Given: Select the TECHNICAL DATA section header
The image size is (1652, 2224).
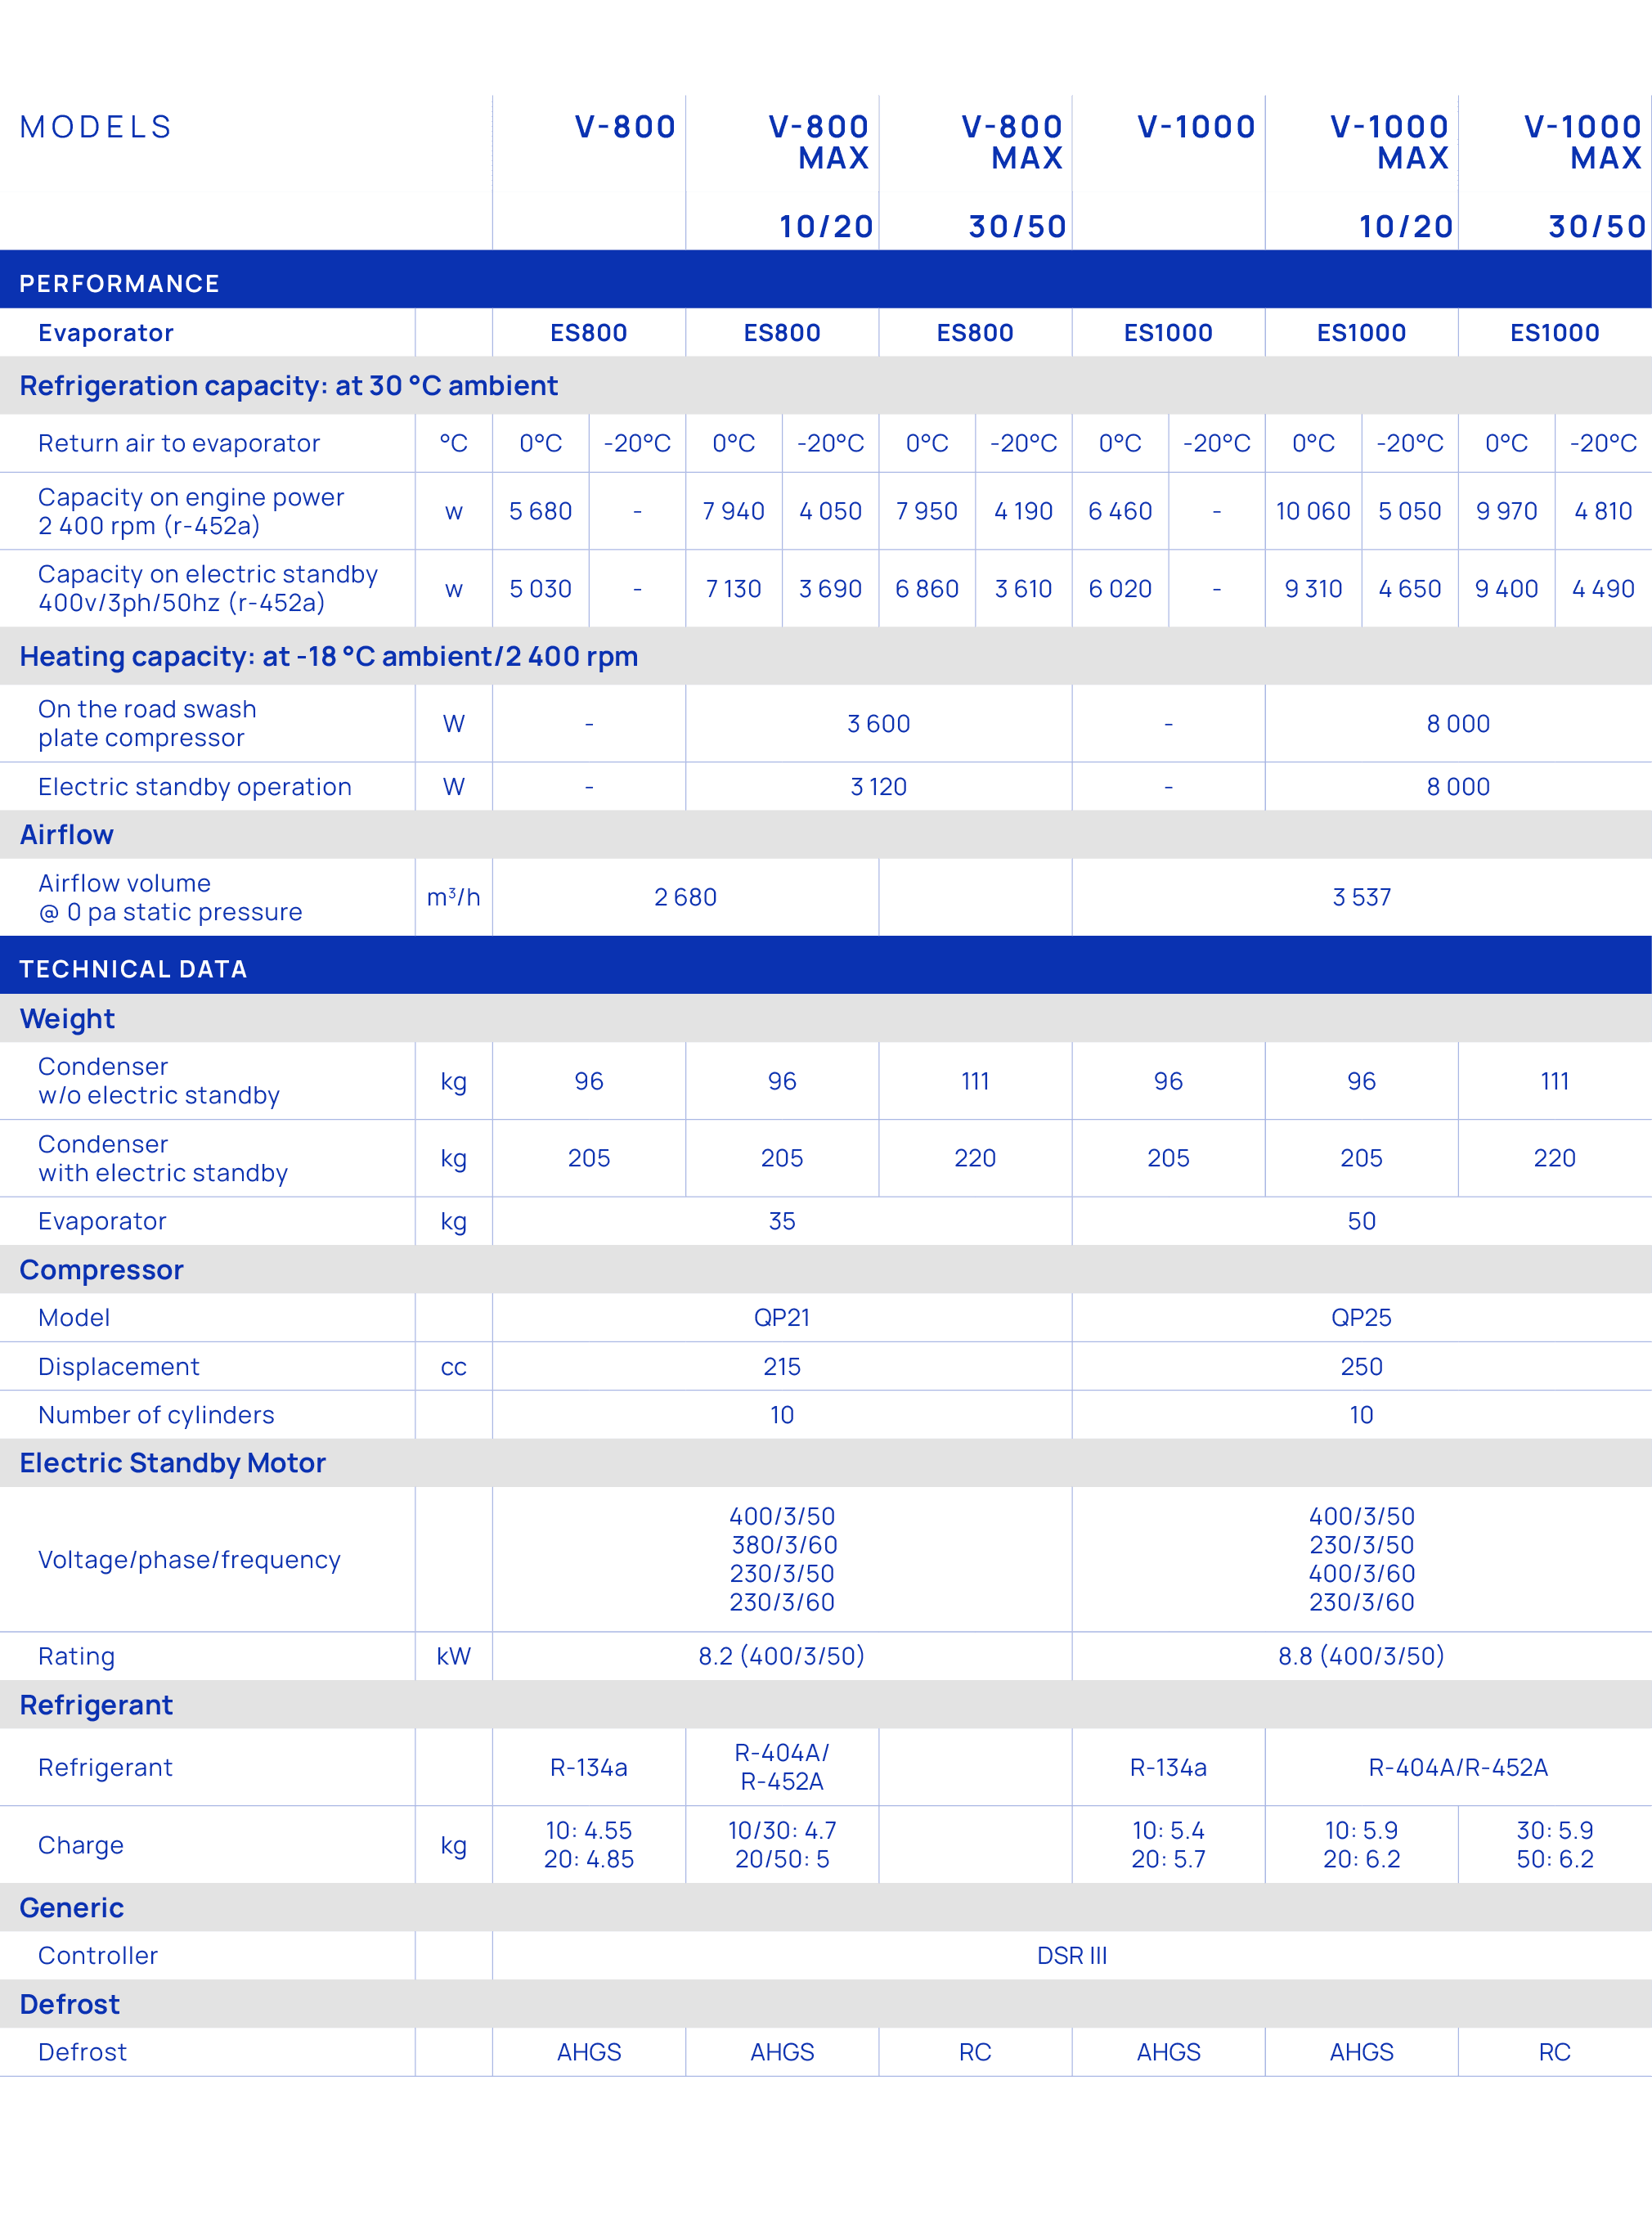Looking at the screenshot, I should point(826,965).
